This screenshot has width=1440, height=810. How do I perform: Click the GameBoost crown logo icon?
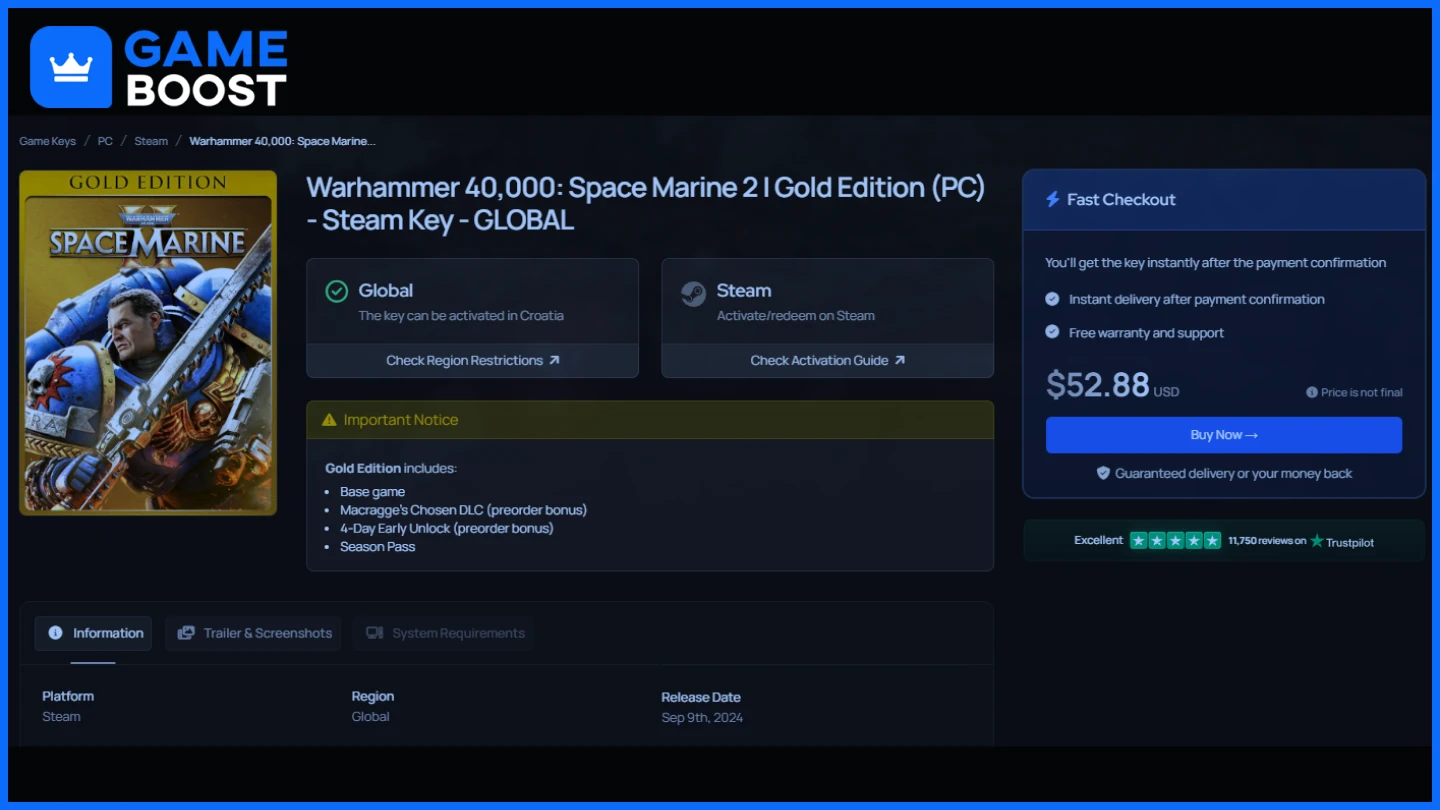(x=71, y=67)
